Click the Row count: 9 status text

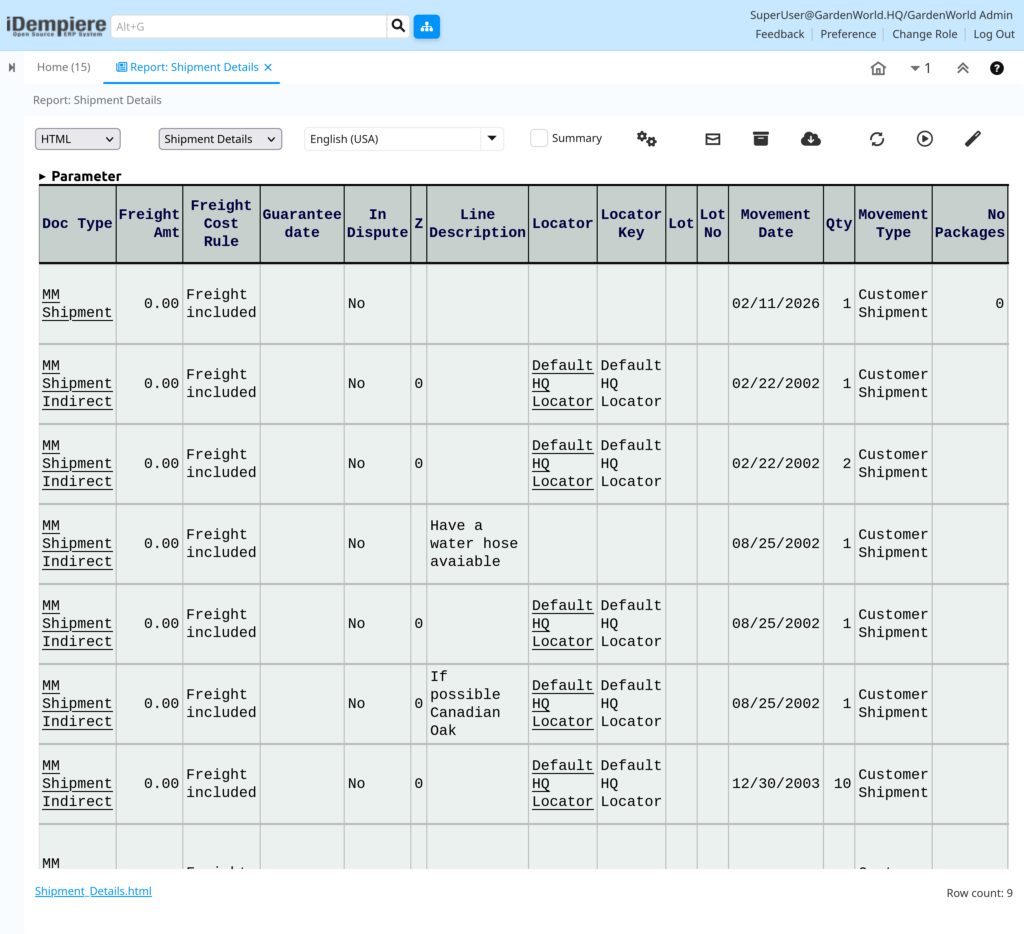(x=979, y=893)
